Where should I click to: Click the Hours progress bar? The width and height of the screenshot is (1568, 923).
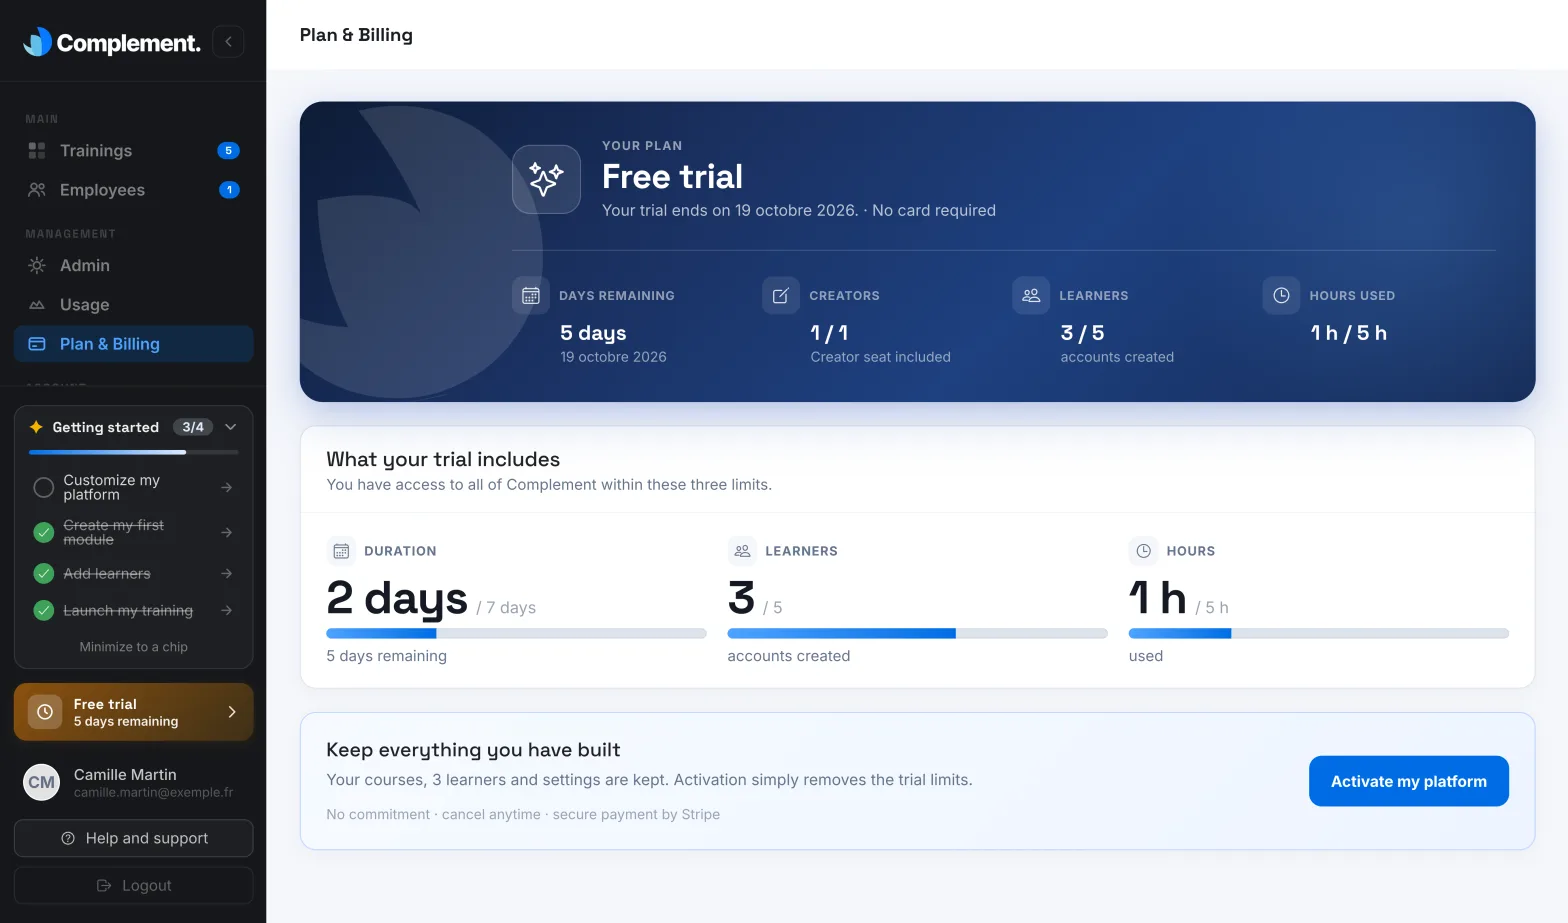pos(1318,633)
